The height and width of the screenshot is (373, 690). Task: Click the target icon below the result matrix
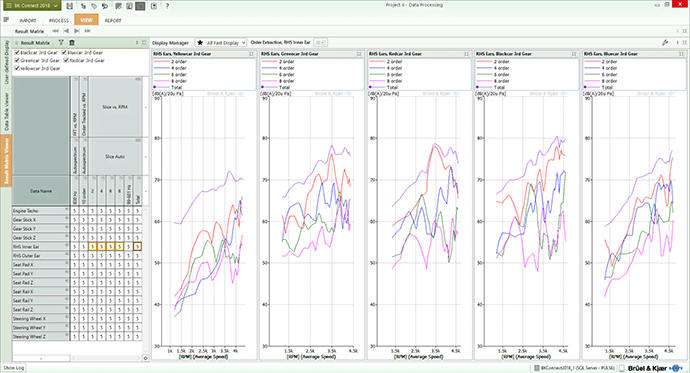point(146,358)
